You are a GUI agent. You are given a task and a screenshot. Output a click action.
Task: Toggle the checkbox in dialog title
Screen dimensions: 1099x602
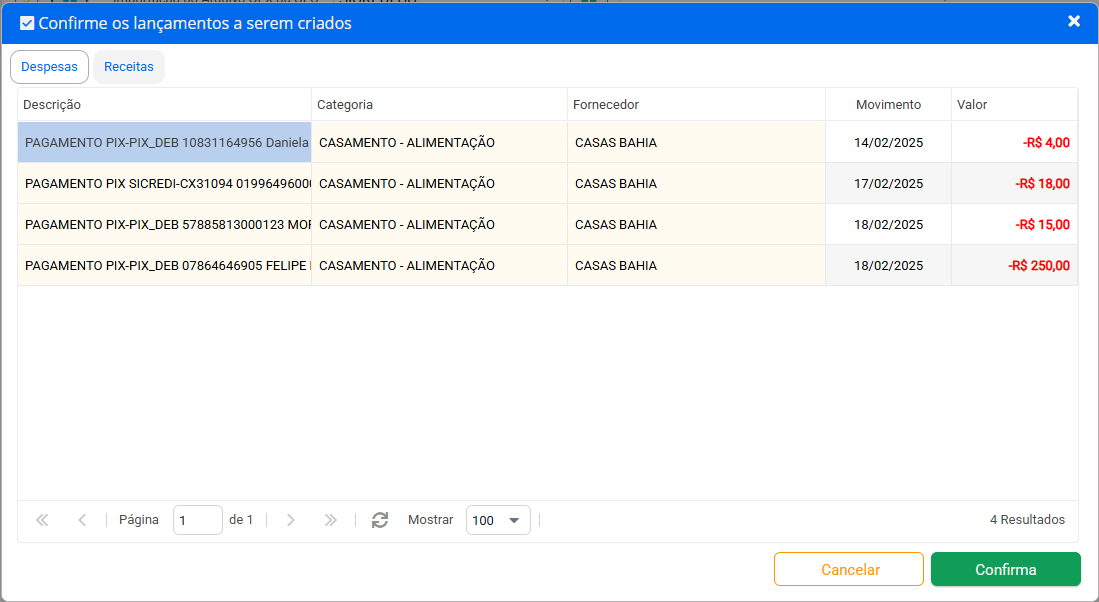pyautogui.click(x=27, y=23)
